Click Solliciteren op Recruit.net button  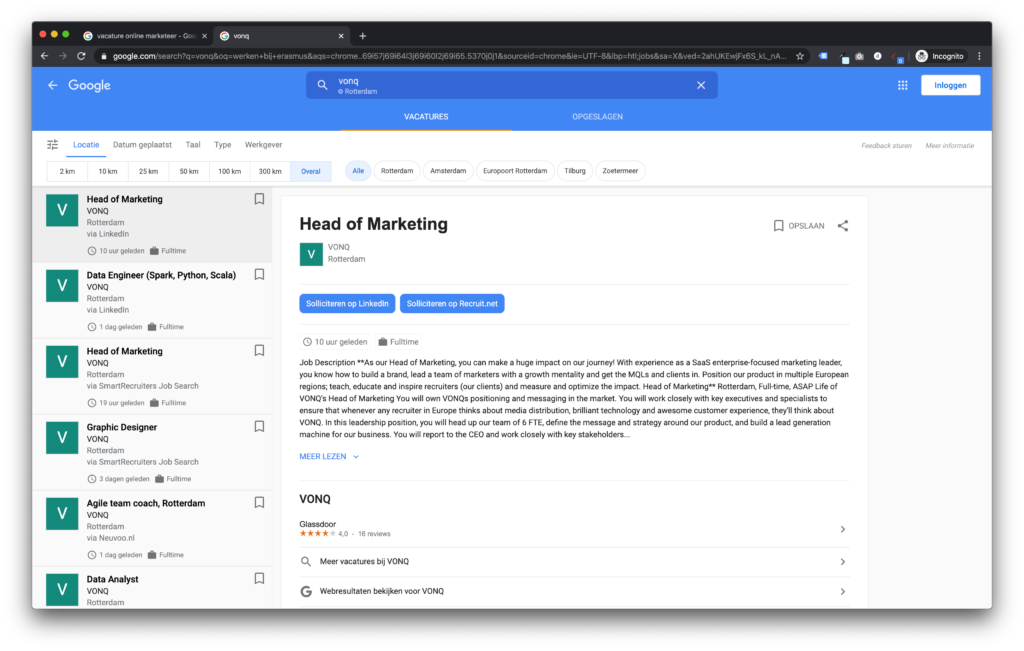(x=452, y=304)
